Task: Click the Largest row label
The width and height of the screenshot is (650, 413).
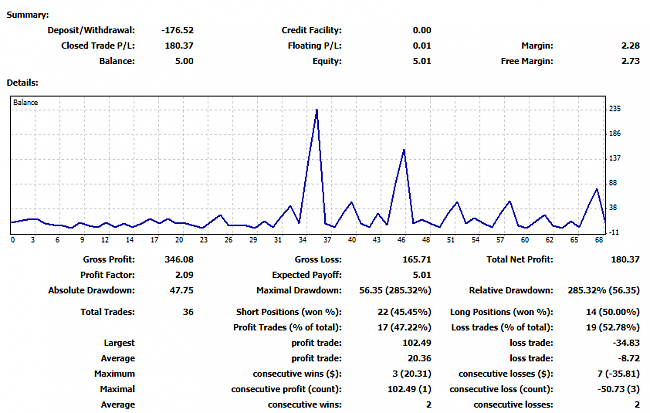Action: [119, 343]
